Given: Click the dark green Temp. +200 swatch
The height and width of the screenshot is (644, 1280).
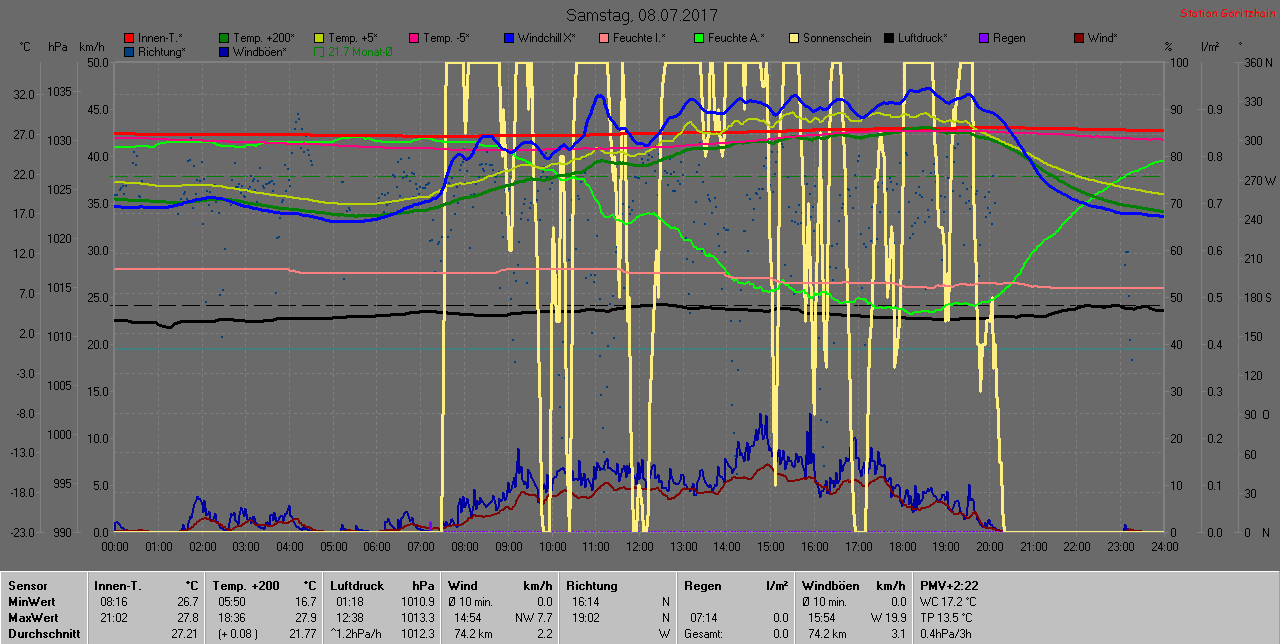Looking at the screenshot, I should 224,38.
